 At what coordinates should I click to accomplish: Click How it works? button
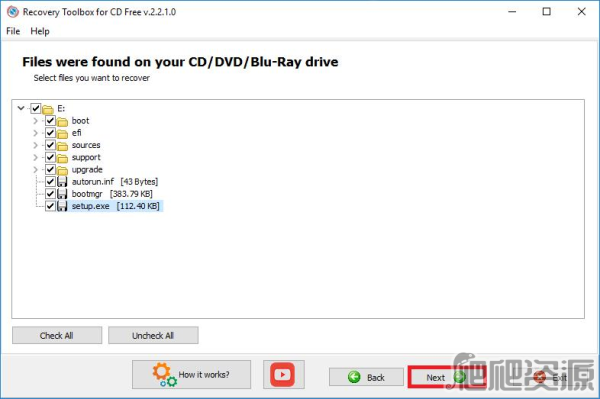pyautogui.click(x=191, y=374)
